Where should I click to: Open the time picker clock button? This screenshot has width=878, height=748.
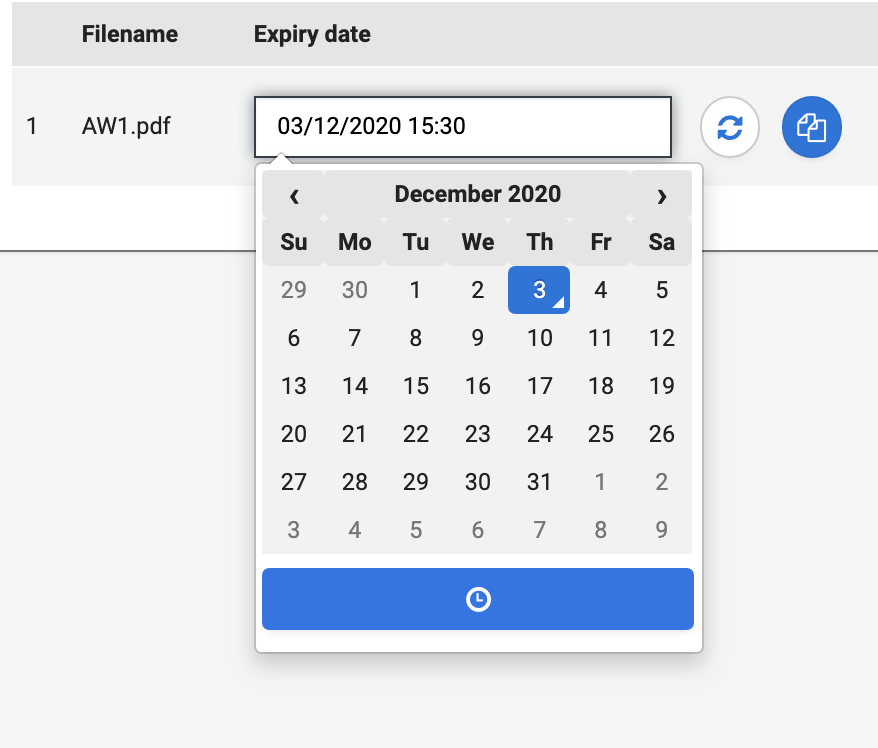point(478,599)
